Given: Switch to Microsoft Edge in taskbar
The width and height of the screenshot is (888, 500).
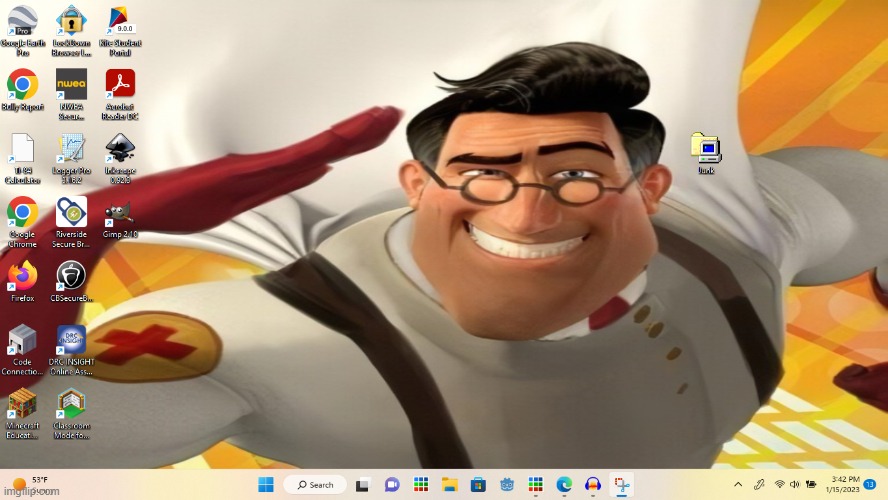Looking at the screenshot, I should [x=564, y=485].
